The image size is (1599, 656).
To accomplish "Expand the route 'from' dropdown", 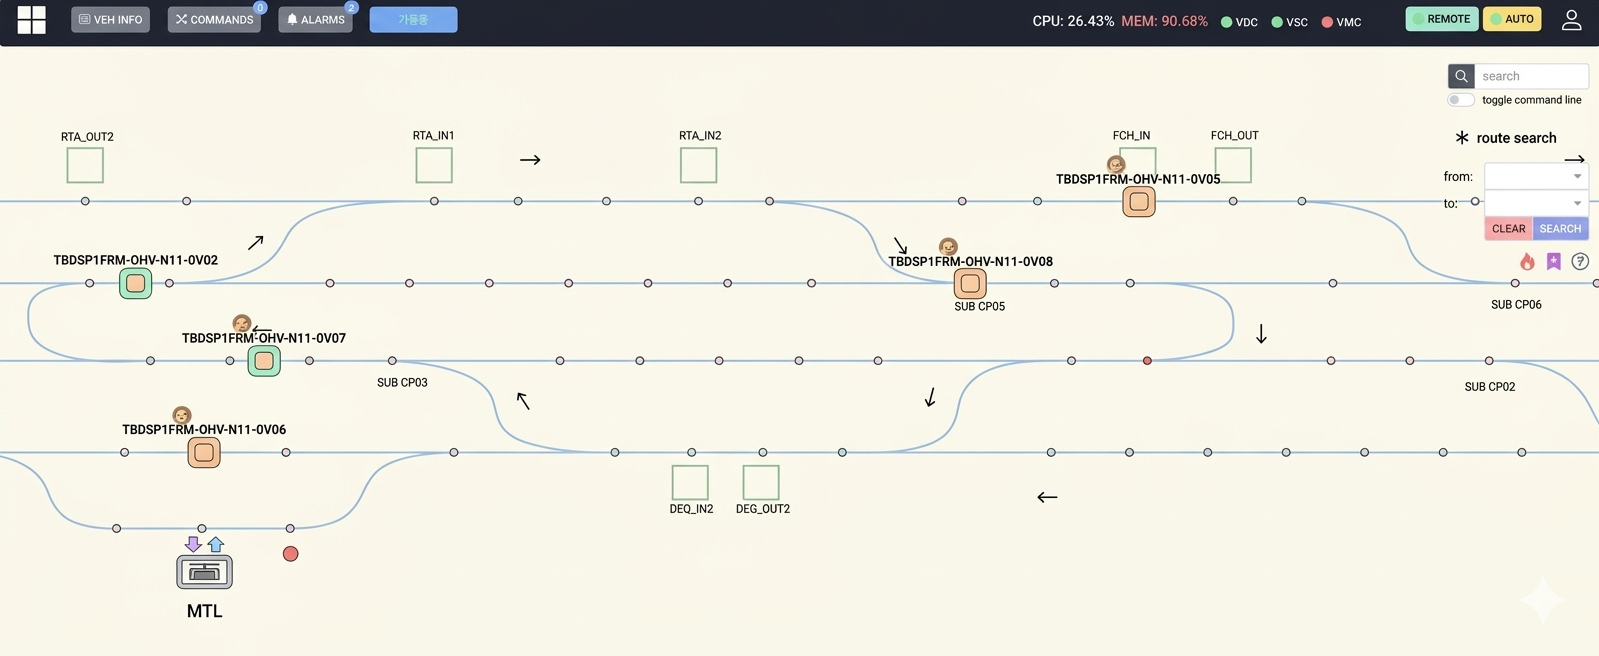I will tap(1536, 176).
